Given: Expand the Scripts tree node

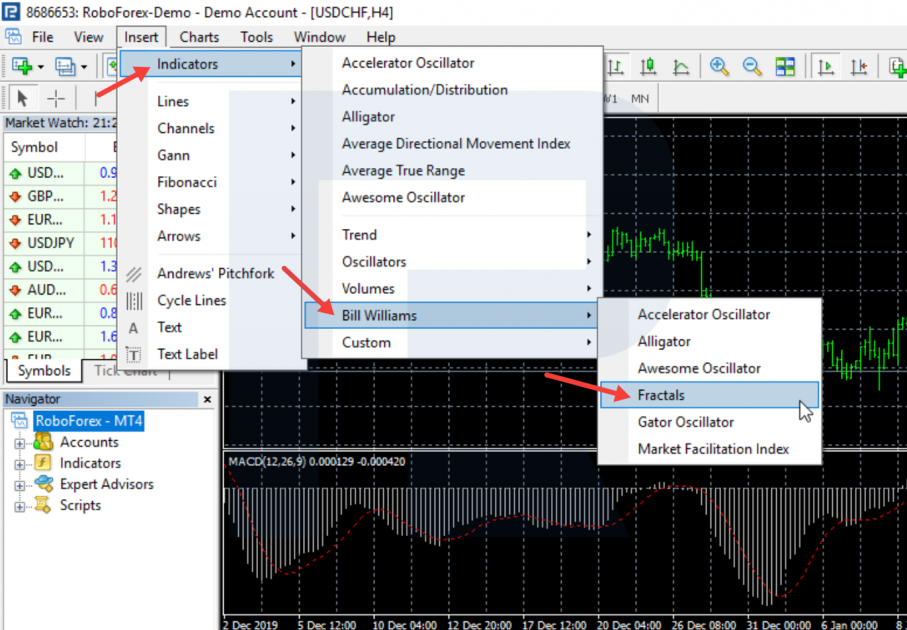Looking at the screenshot, I should [x=20, y=507].
